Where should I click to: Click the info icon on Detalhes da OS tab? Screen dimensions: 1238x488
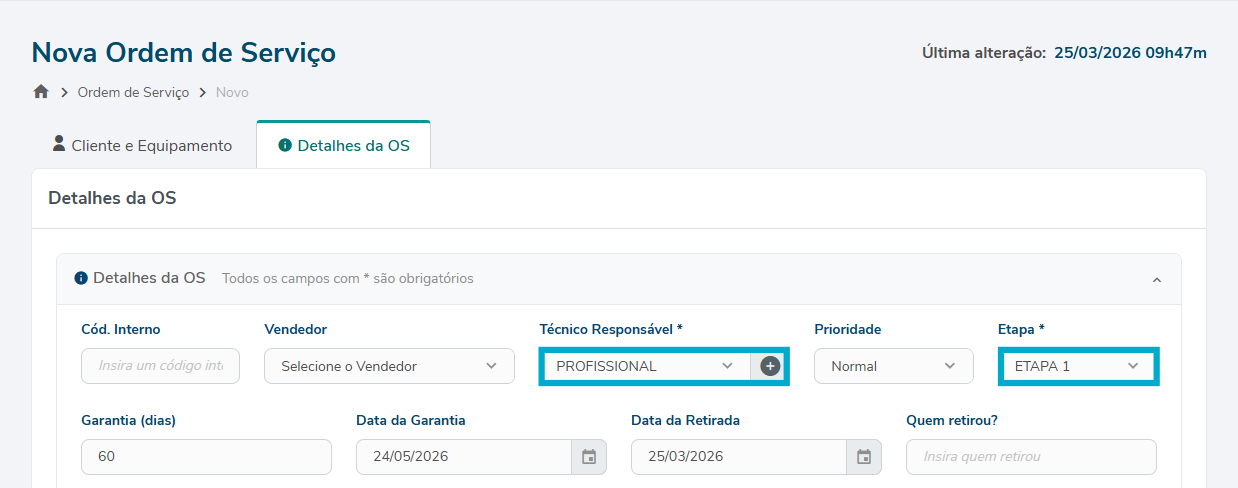(285, 146)
